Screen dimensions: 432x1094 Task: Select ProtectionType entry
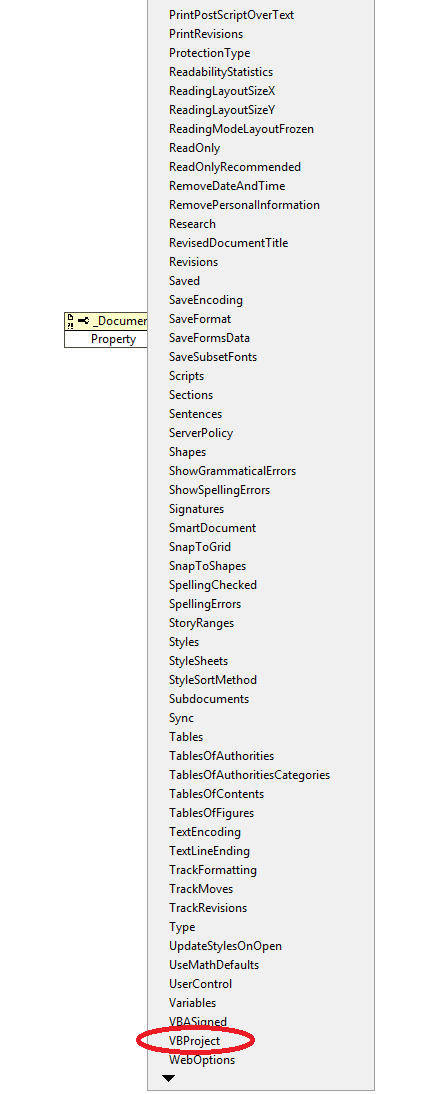click(209, 53)
